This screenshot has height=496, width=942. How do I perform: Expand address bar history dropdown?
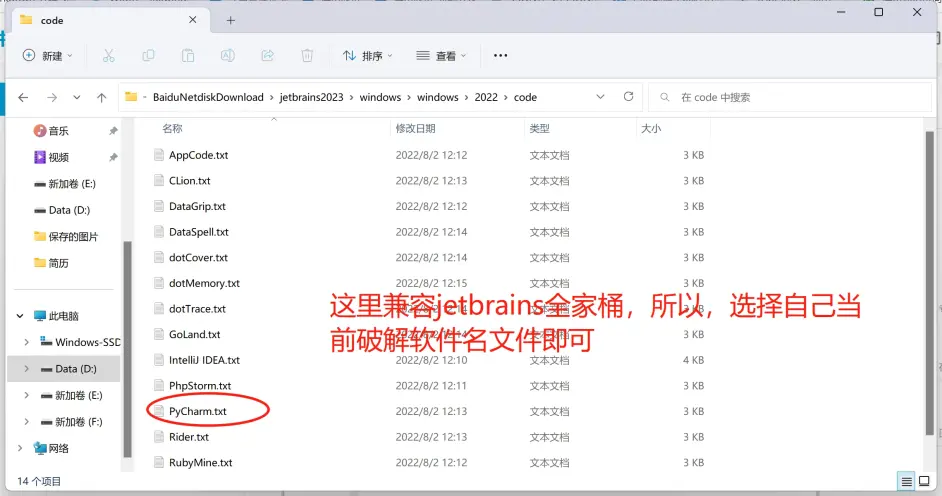tap(600, 97)
